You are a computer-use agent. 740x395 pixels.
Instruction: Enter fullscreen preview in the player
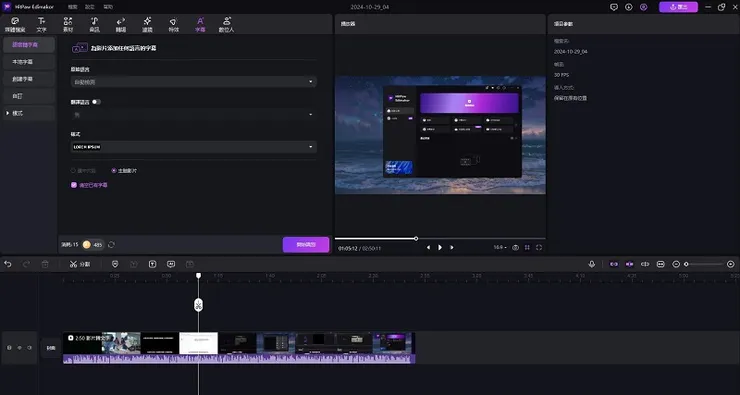tap(539, 247)
